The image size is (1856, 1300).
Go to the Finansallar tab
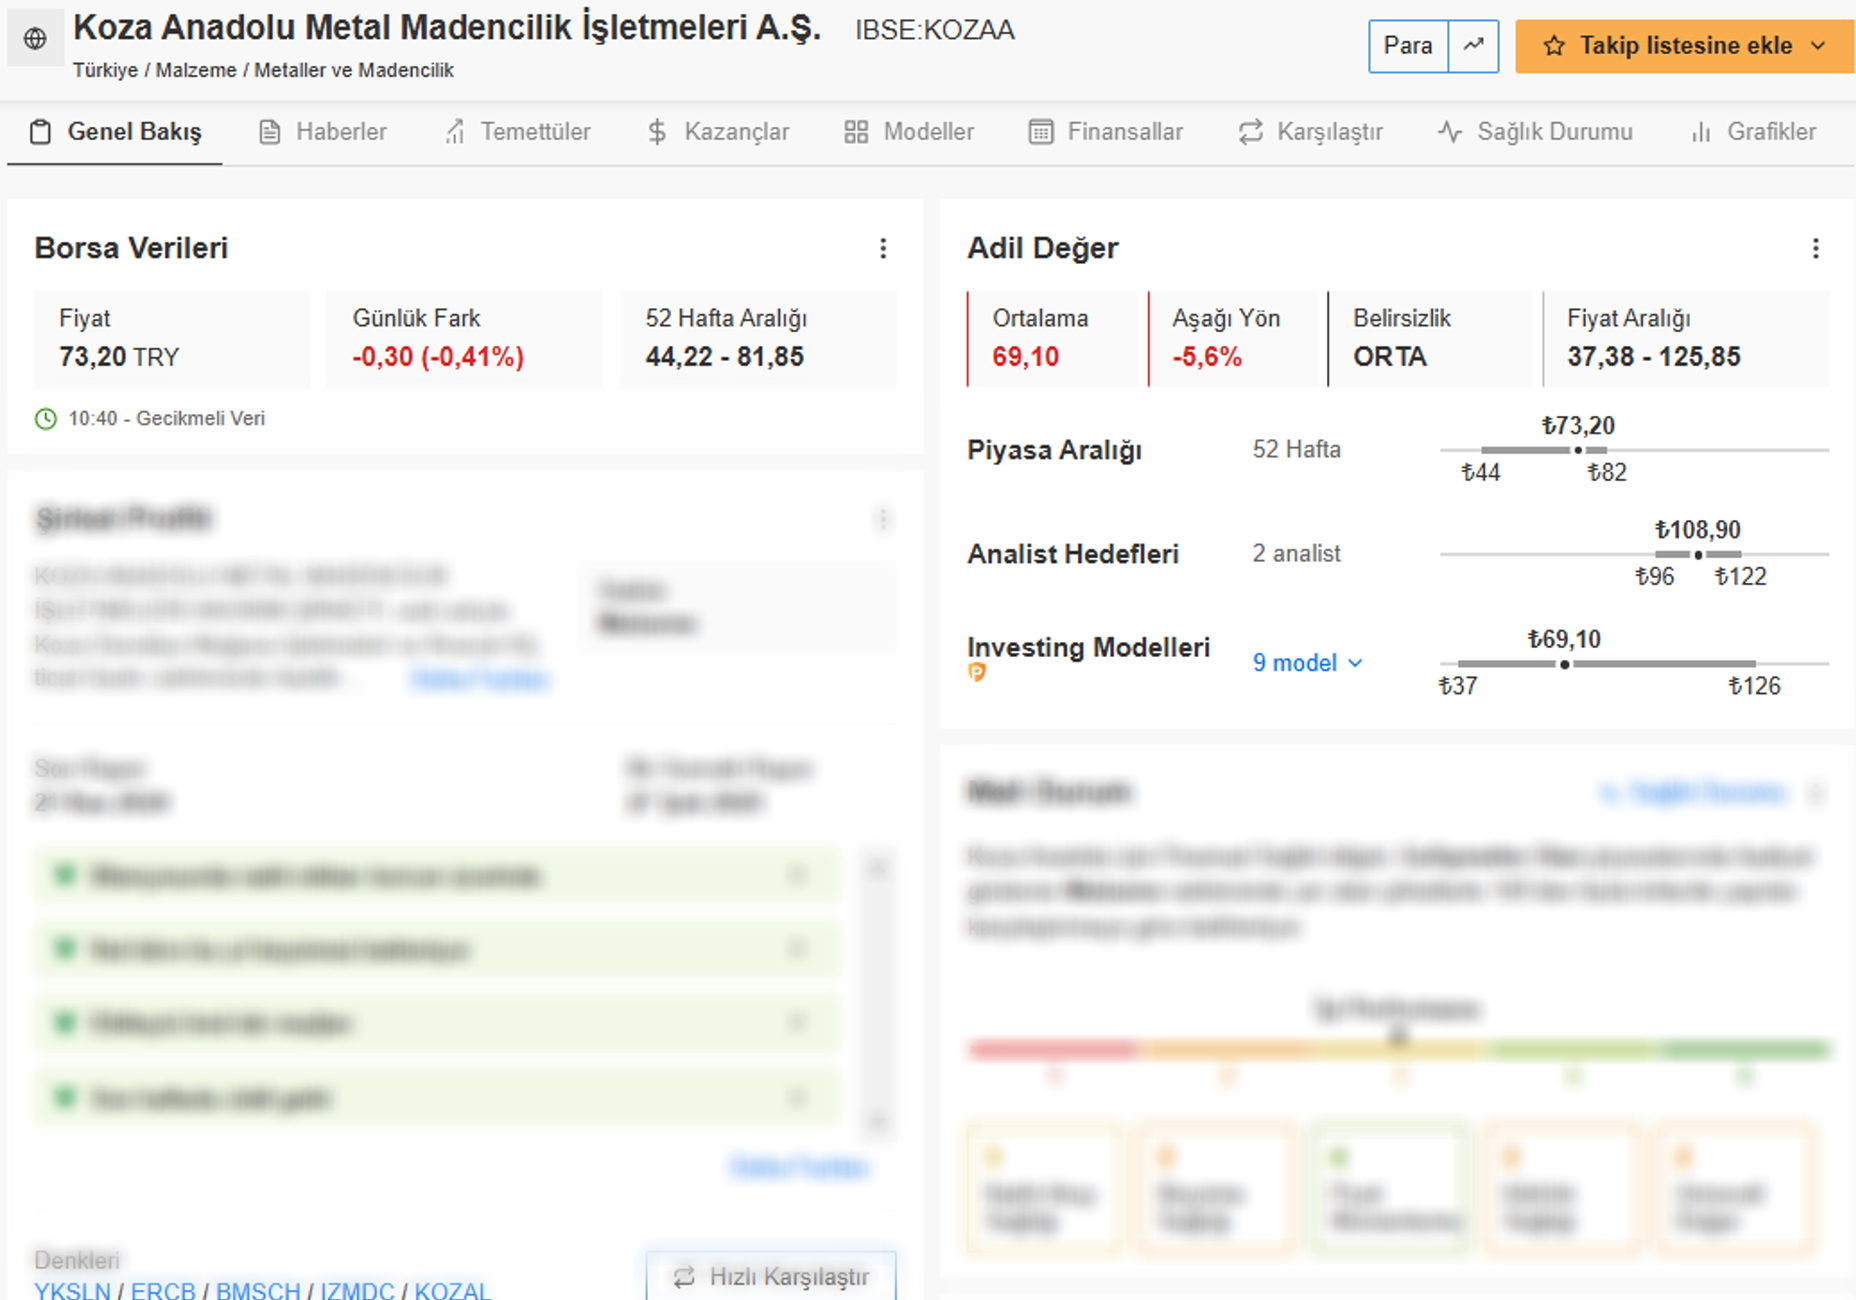1106,132
